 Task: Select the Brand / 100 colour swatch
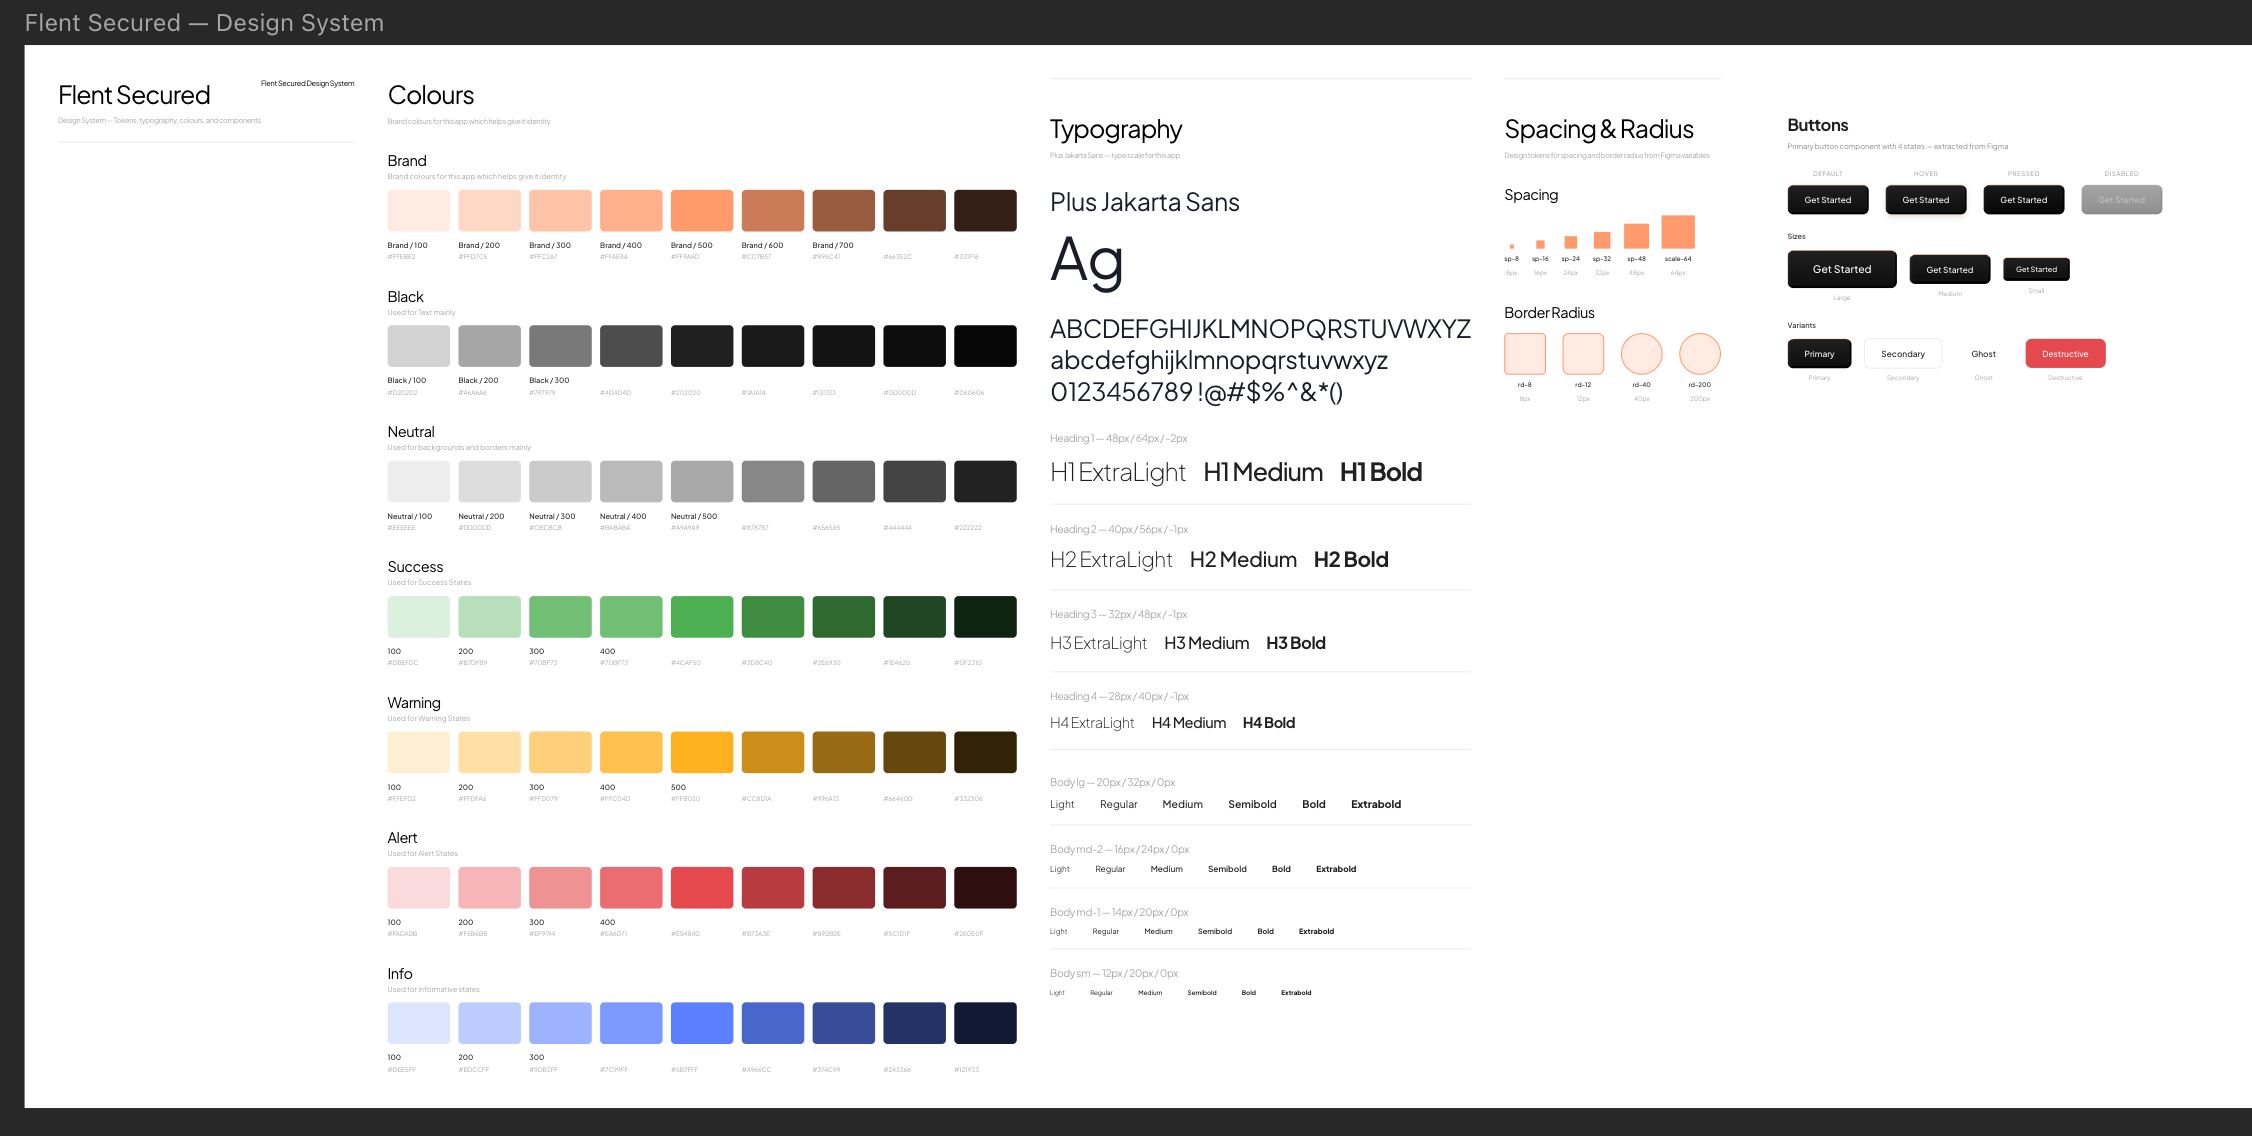[x=419, y=211]
